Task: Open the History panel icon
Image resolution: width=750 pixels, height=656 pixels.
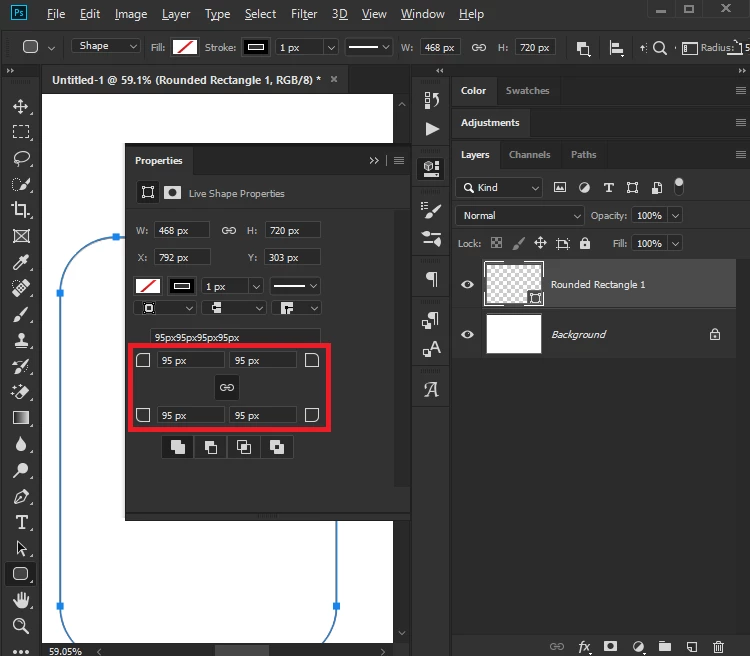Action: tap(431, 100)
